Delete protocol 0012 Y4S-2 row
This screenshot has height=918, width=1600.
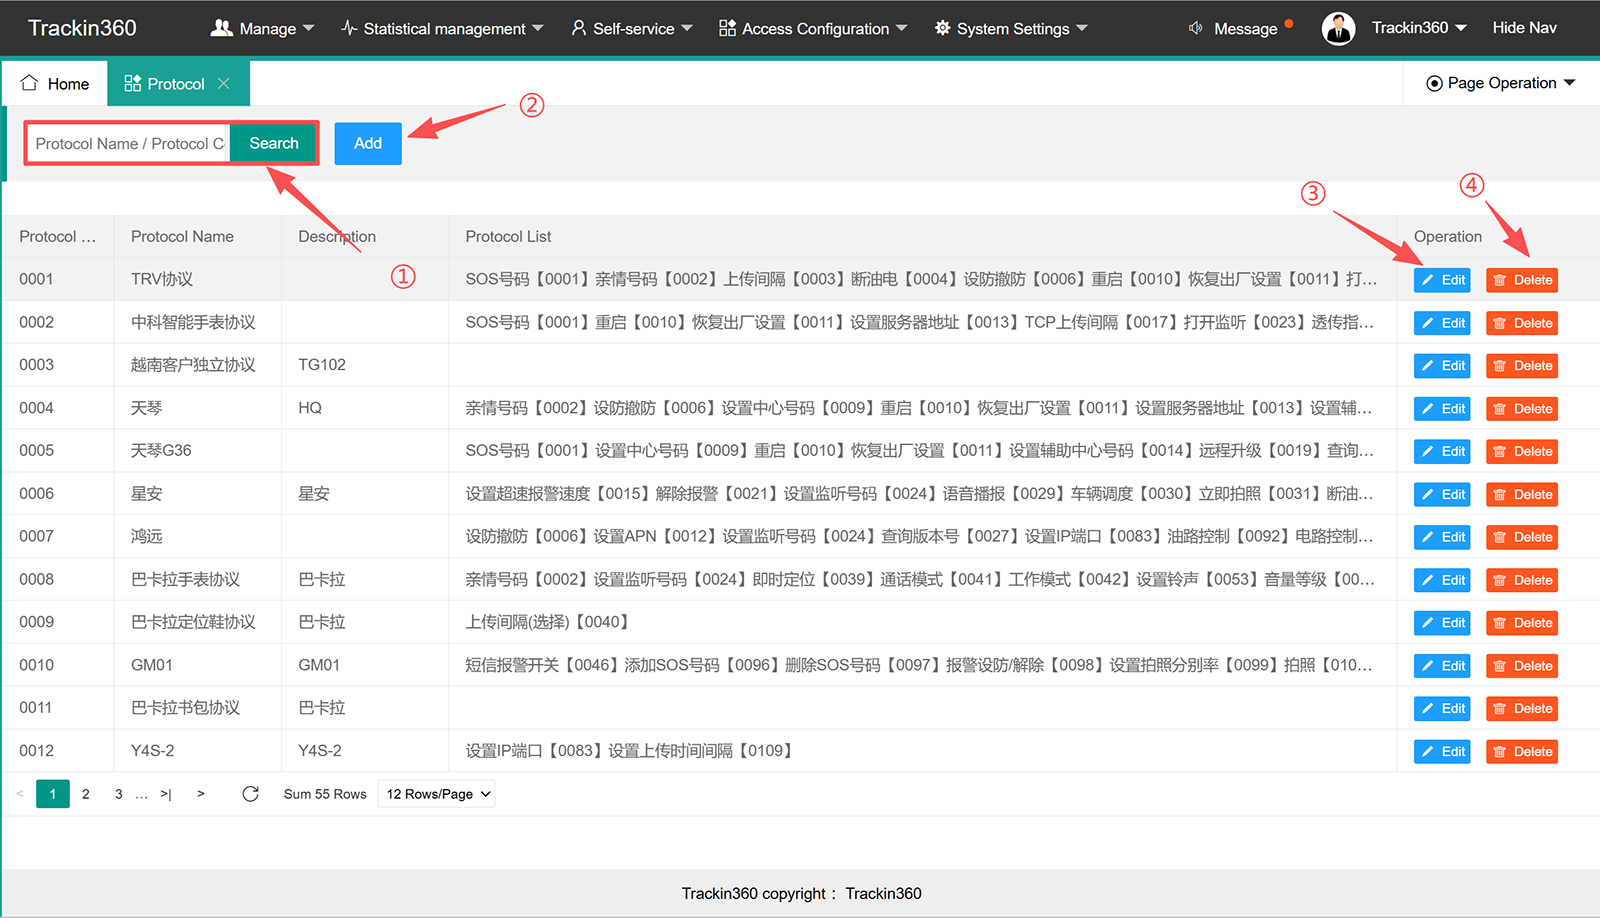tap(1522, 752)
